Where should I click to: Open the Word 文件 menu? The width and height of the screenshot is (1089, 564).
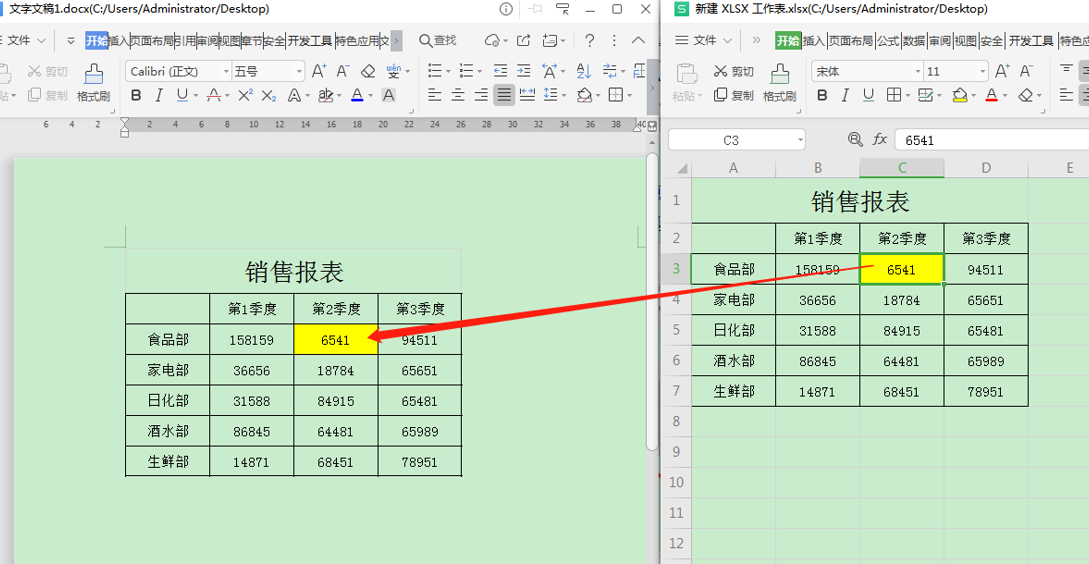[24, 41]
